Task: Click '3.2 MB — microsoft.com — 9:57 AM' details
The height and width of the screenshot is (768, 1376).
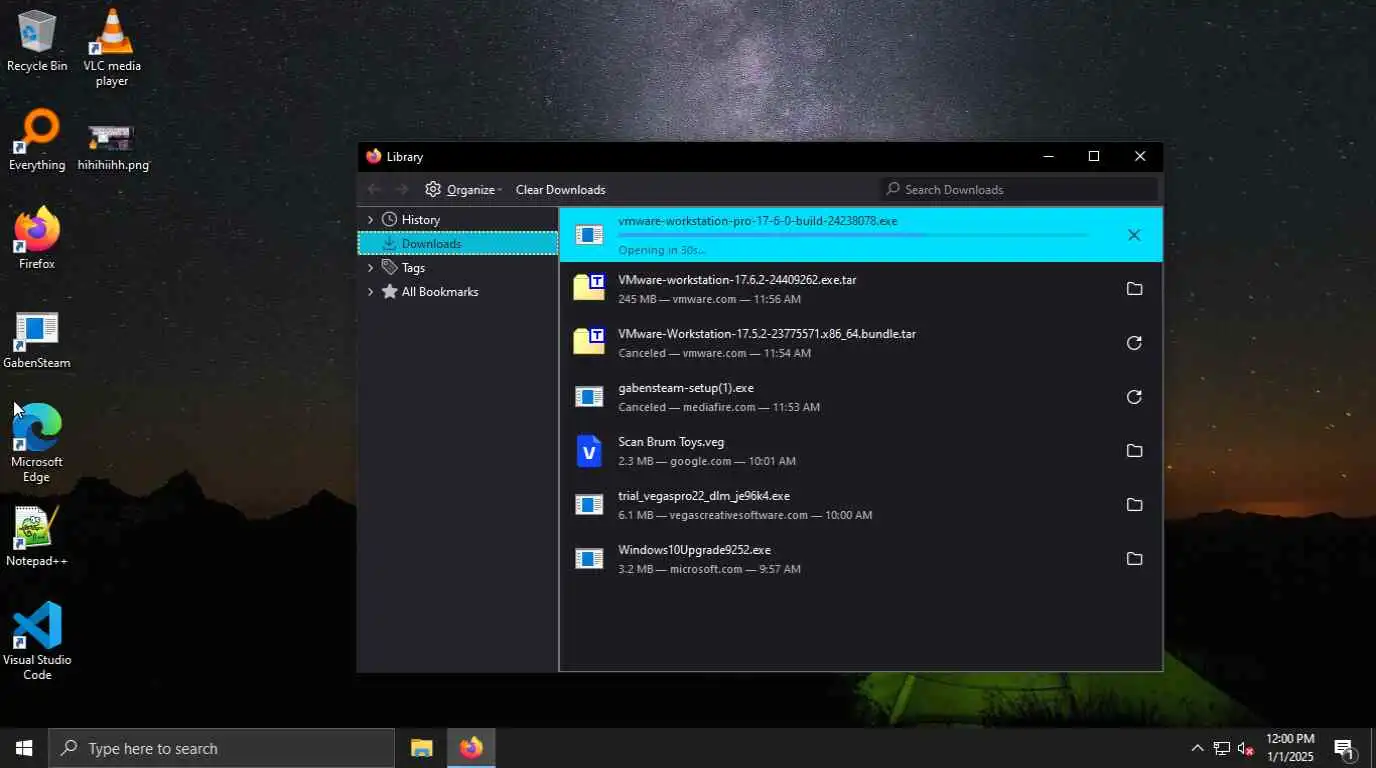Action: tap(709, 569)
